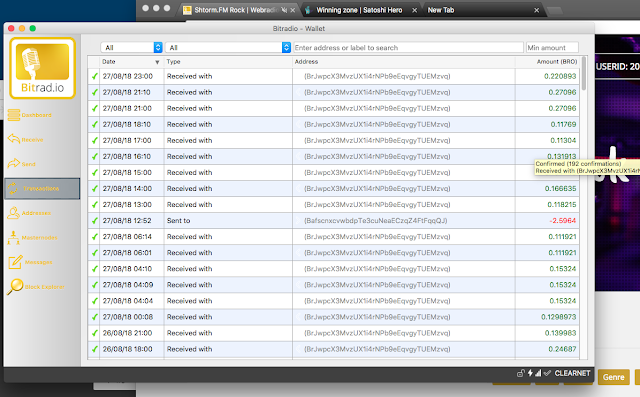This screenshot has width=640, height=397.
Task: Click Received with in 27/08/18 14:00 row
Action: point(189,189)
